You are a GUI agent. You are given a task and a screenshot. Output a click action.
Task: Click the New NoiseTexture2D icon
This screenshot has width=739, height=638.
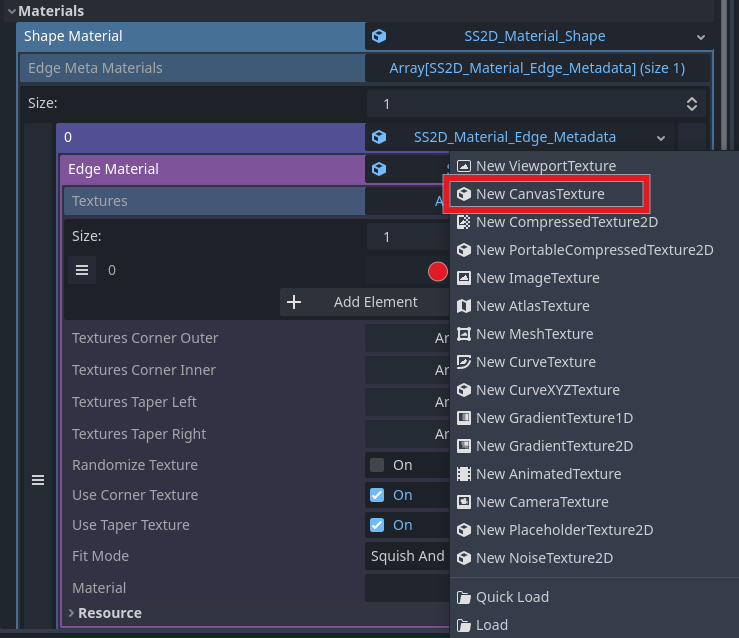coord(464,558)
